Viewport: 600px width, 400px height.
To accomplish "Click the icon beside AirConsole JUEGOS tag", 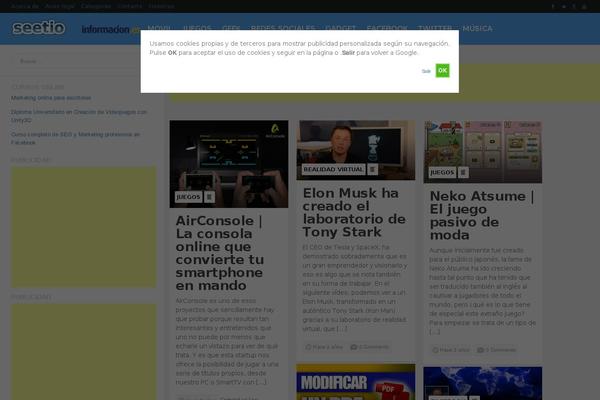I will tap(209, 197).
